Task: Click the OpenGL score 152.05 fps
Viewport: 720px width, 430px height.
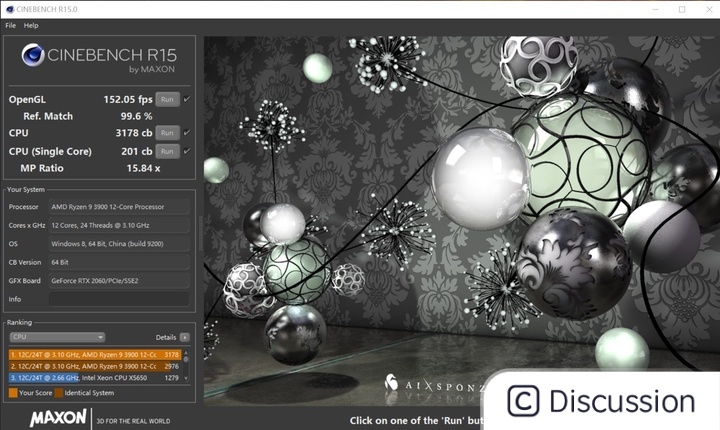Action: pyautogui.click(x=128, y=99)
